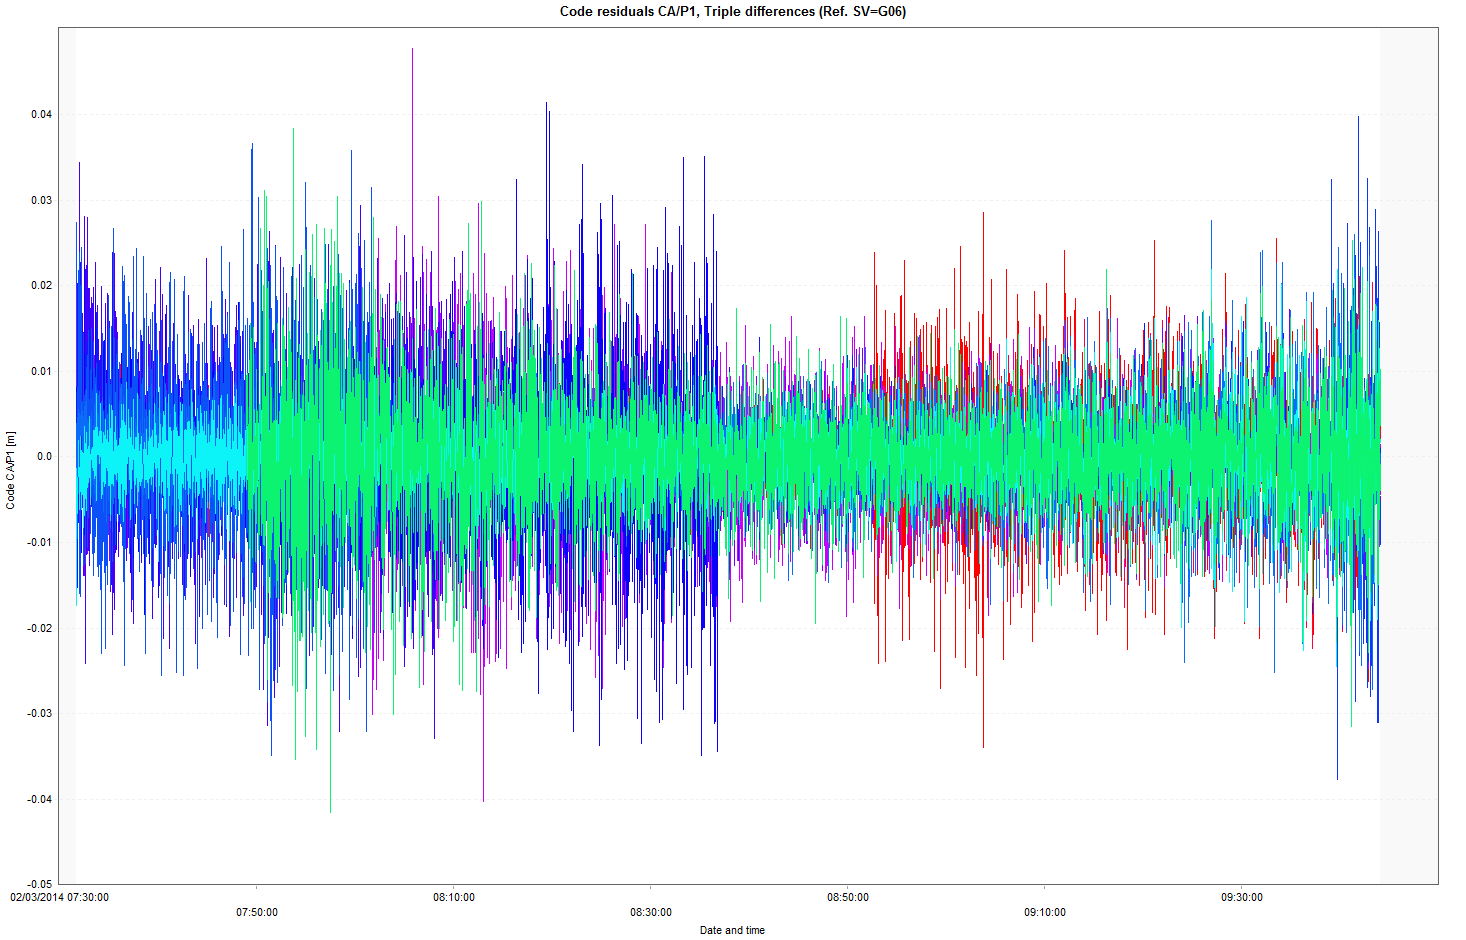This screenshot has width=1466, height=940.
Task: Click the time label 09:10:00
Action: tap(1045, 912)
